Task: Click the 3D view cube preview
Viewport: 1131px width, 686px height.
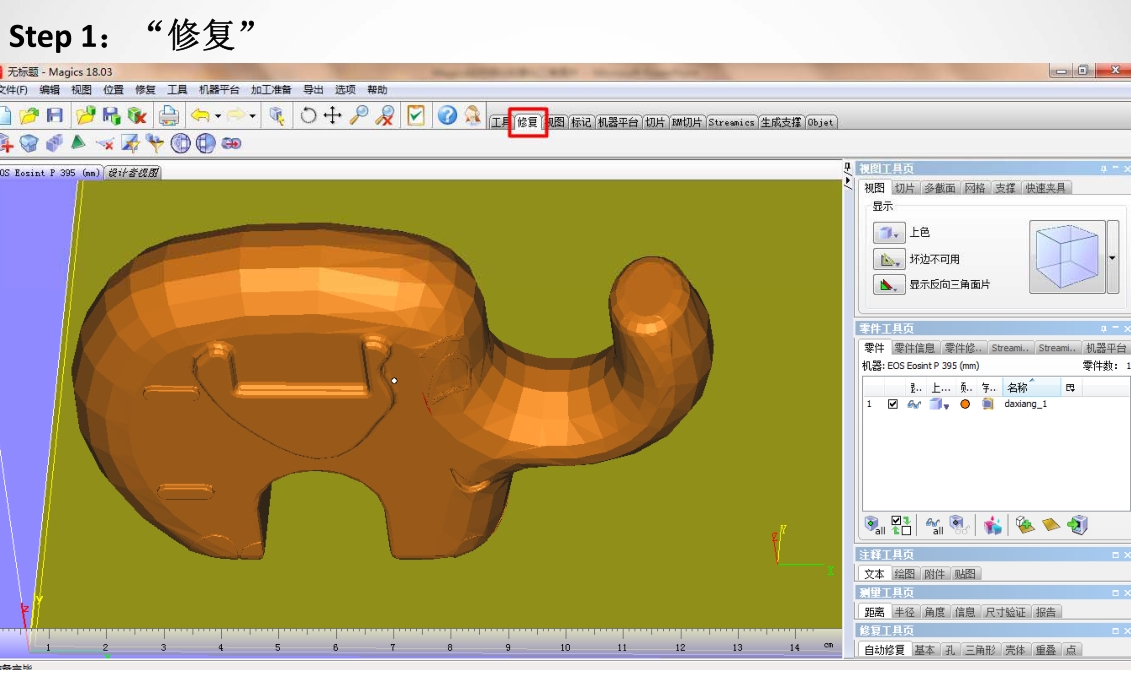Action: [x=1067, y=257]
